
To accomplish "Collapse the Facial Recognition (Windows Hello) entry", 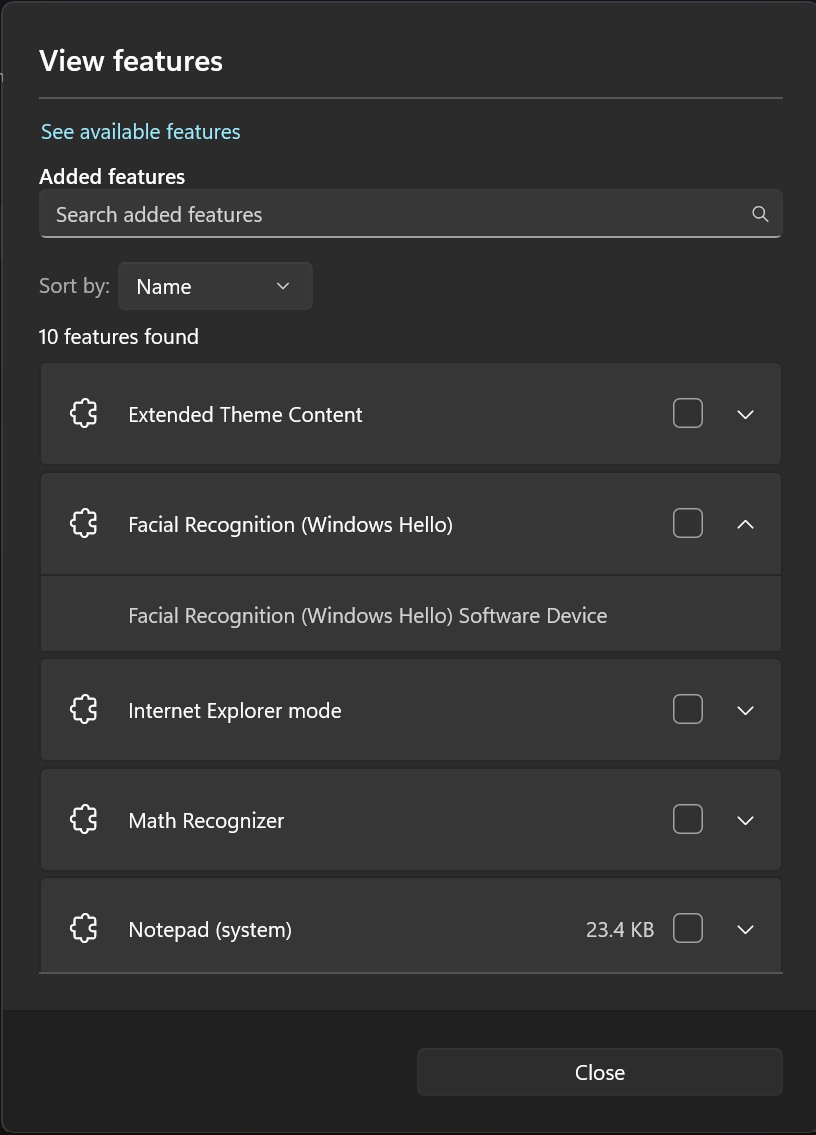I will tap(745, 523).
